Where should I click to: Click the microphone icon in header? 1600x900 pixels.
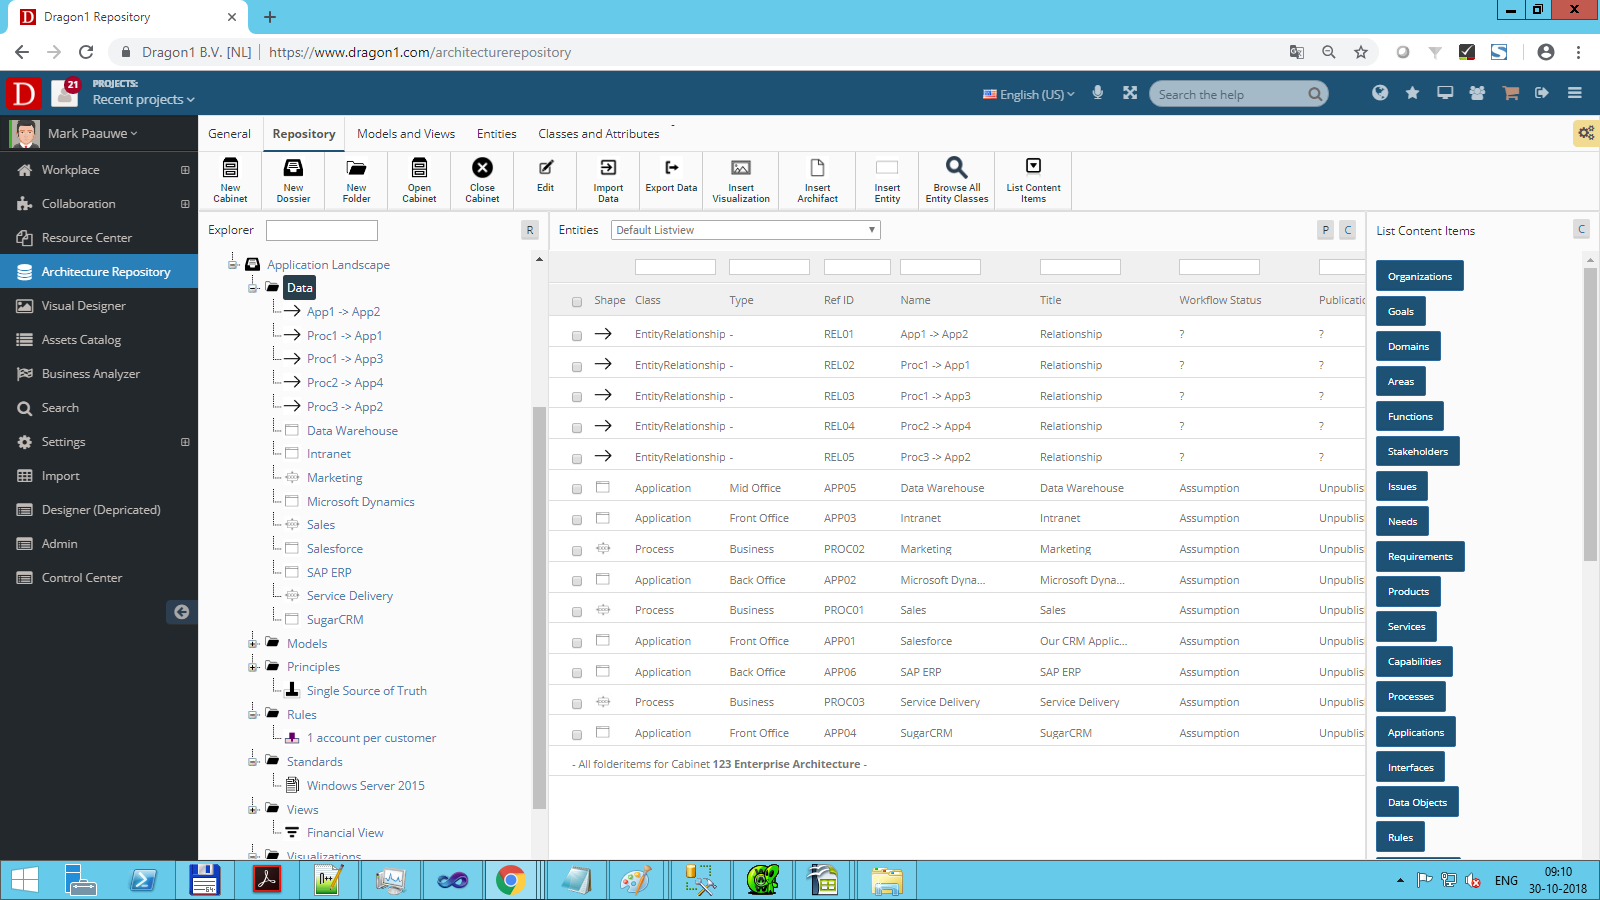[x=1098, y=93]
